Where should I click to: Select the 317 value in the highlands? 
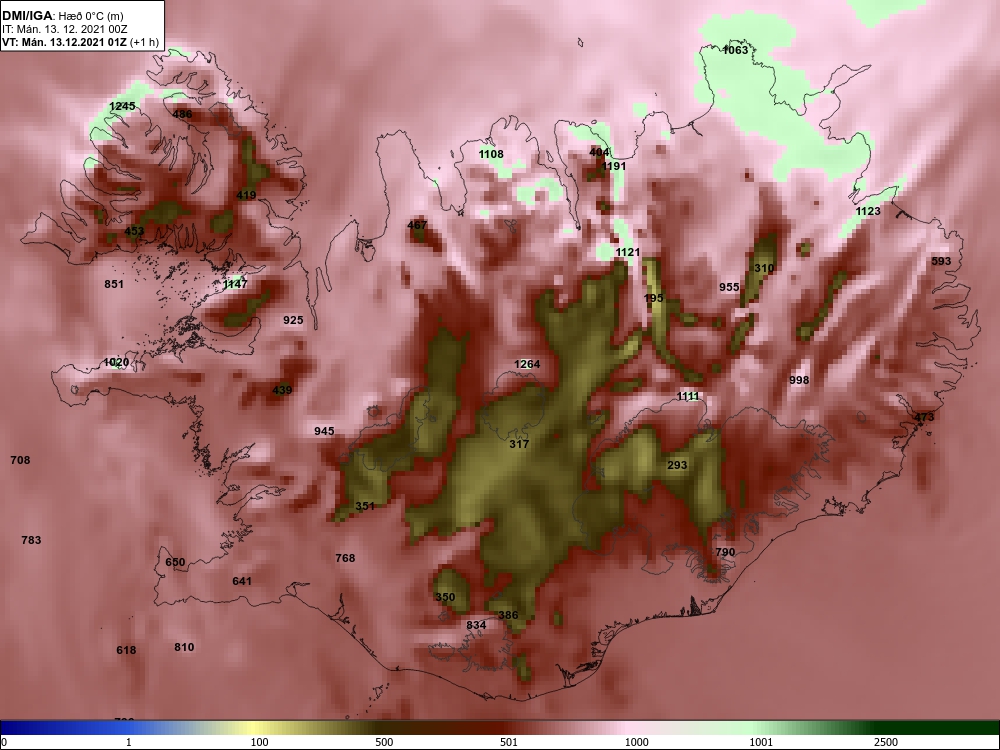tap(519, 444)
